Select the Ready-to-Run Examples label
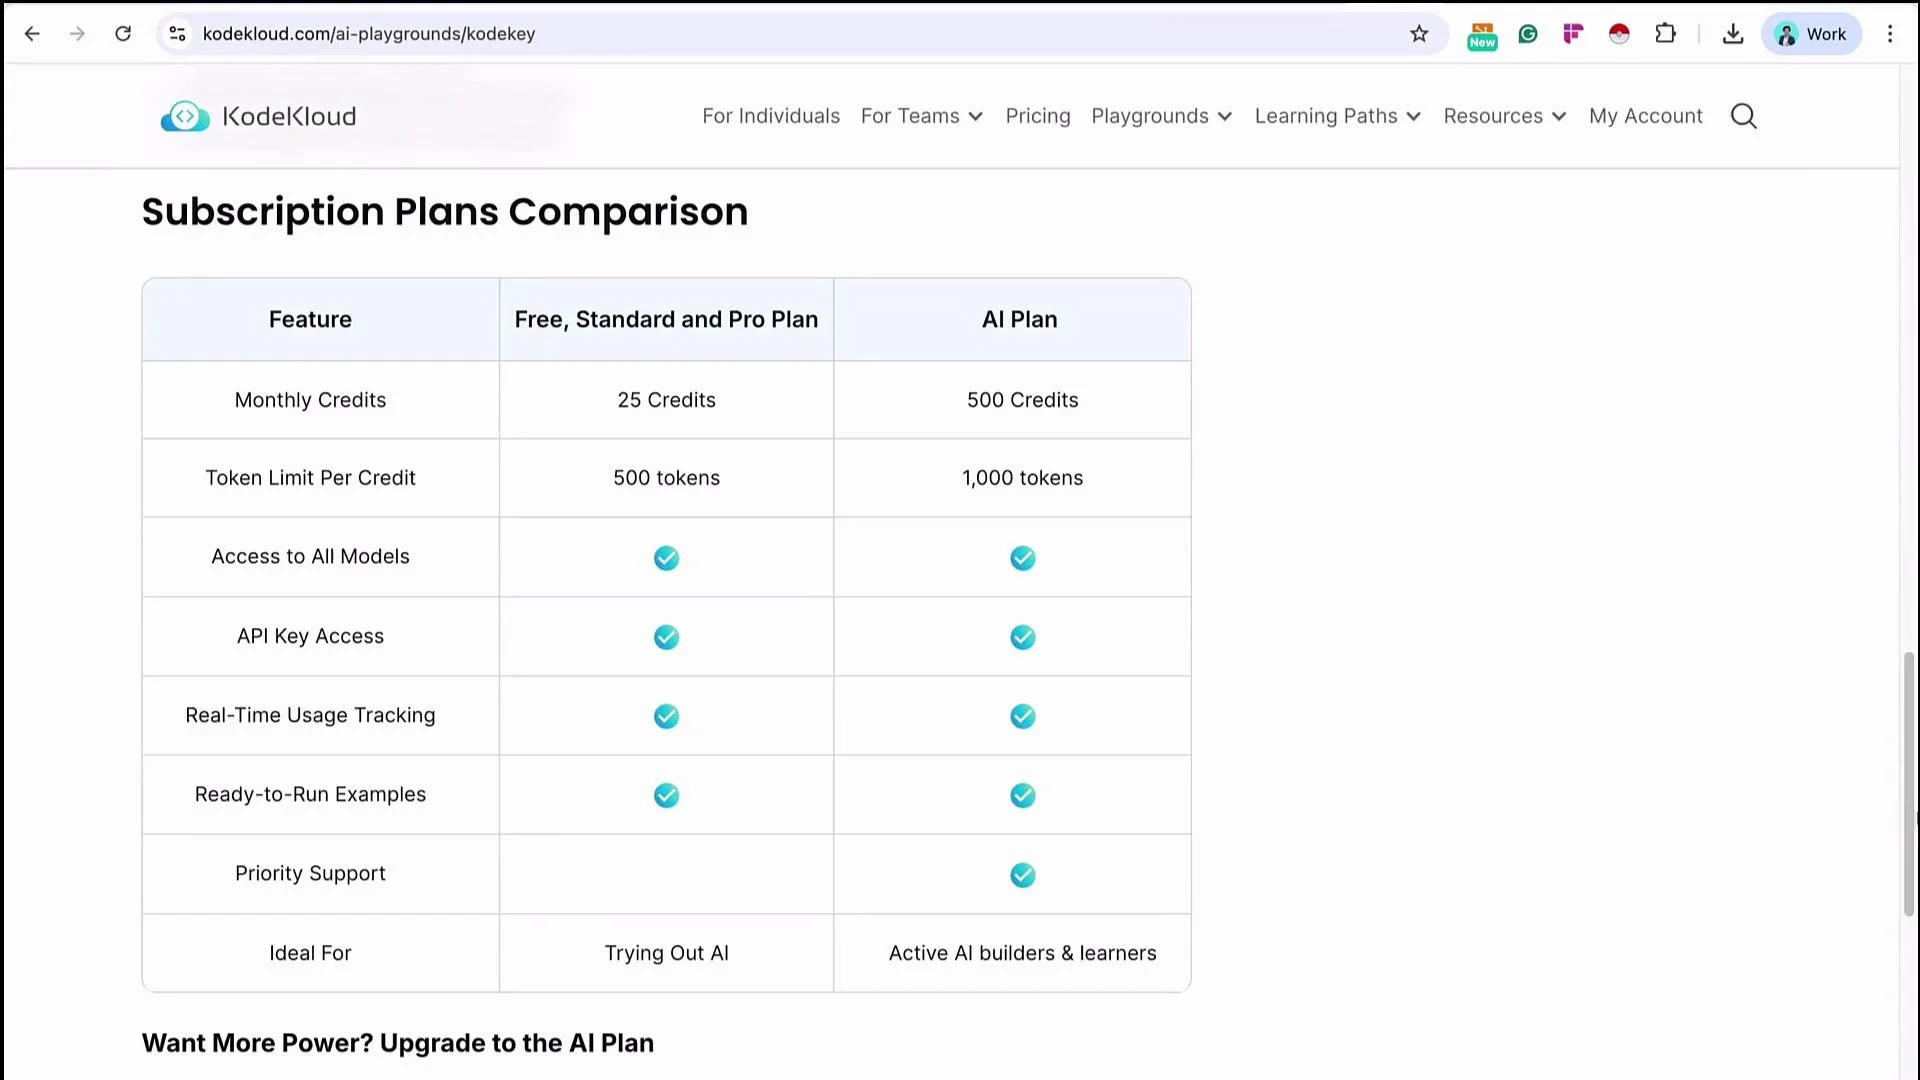This screenshot has width=1920, height=1080. 310,794
